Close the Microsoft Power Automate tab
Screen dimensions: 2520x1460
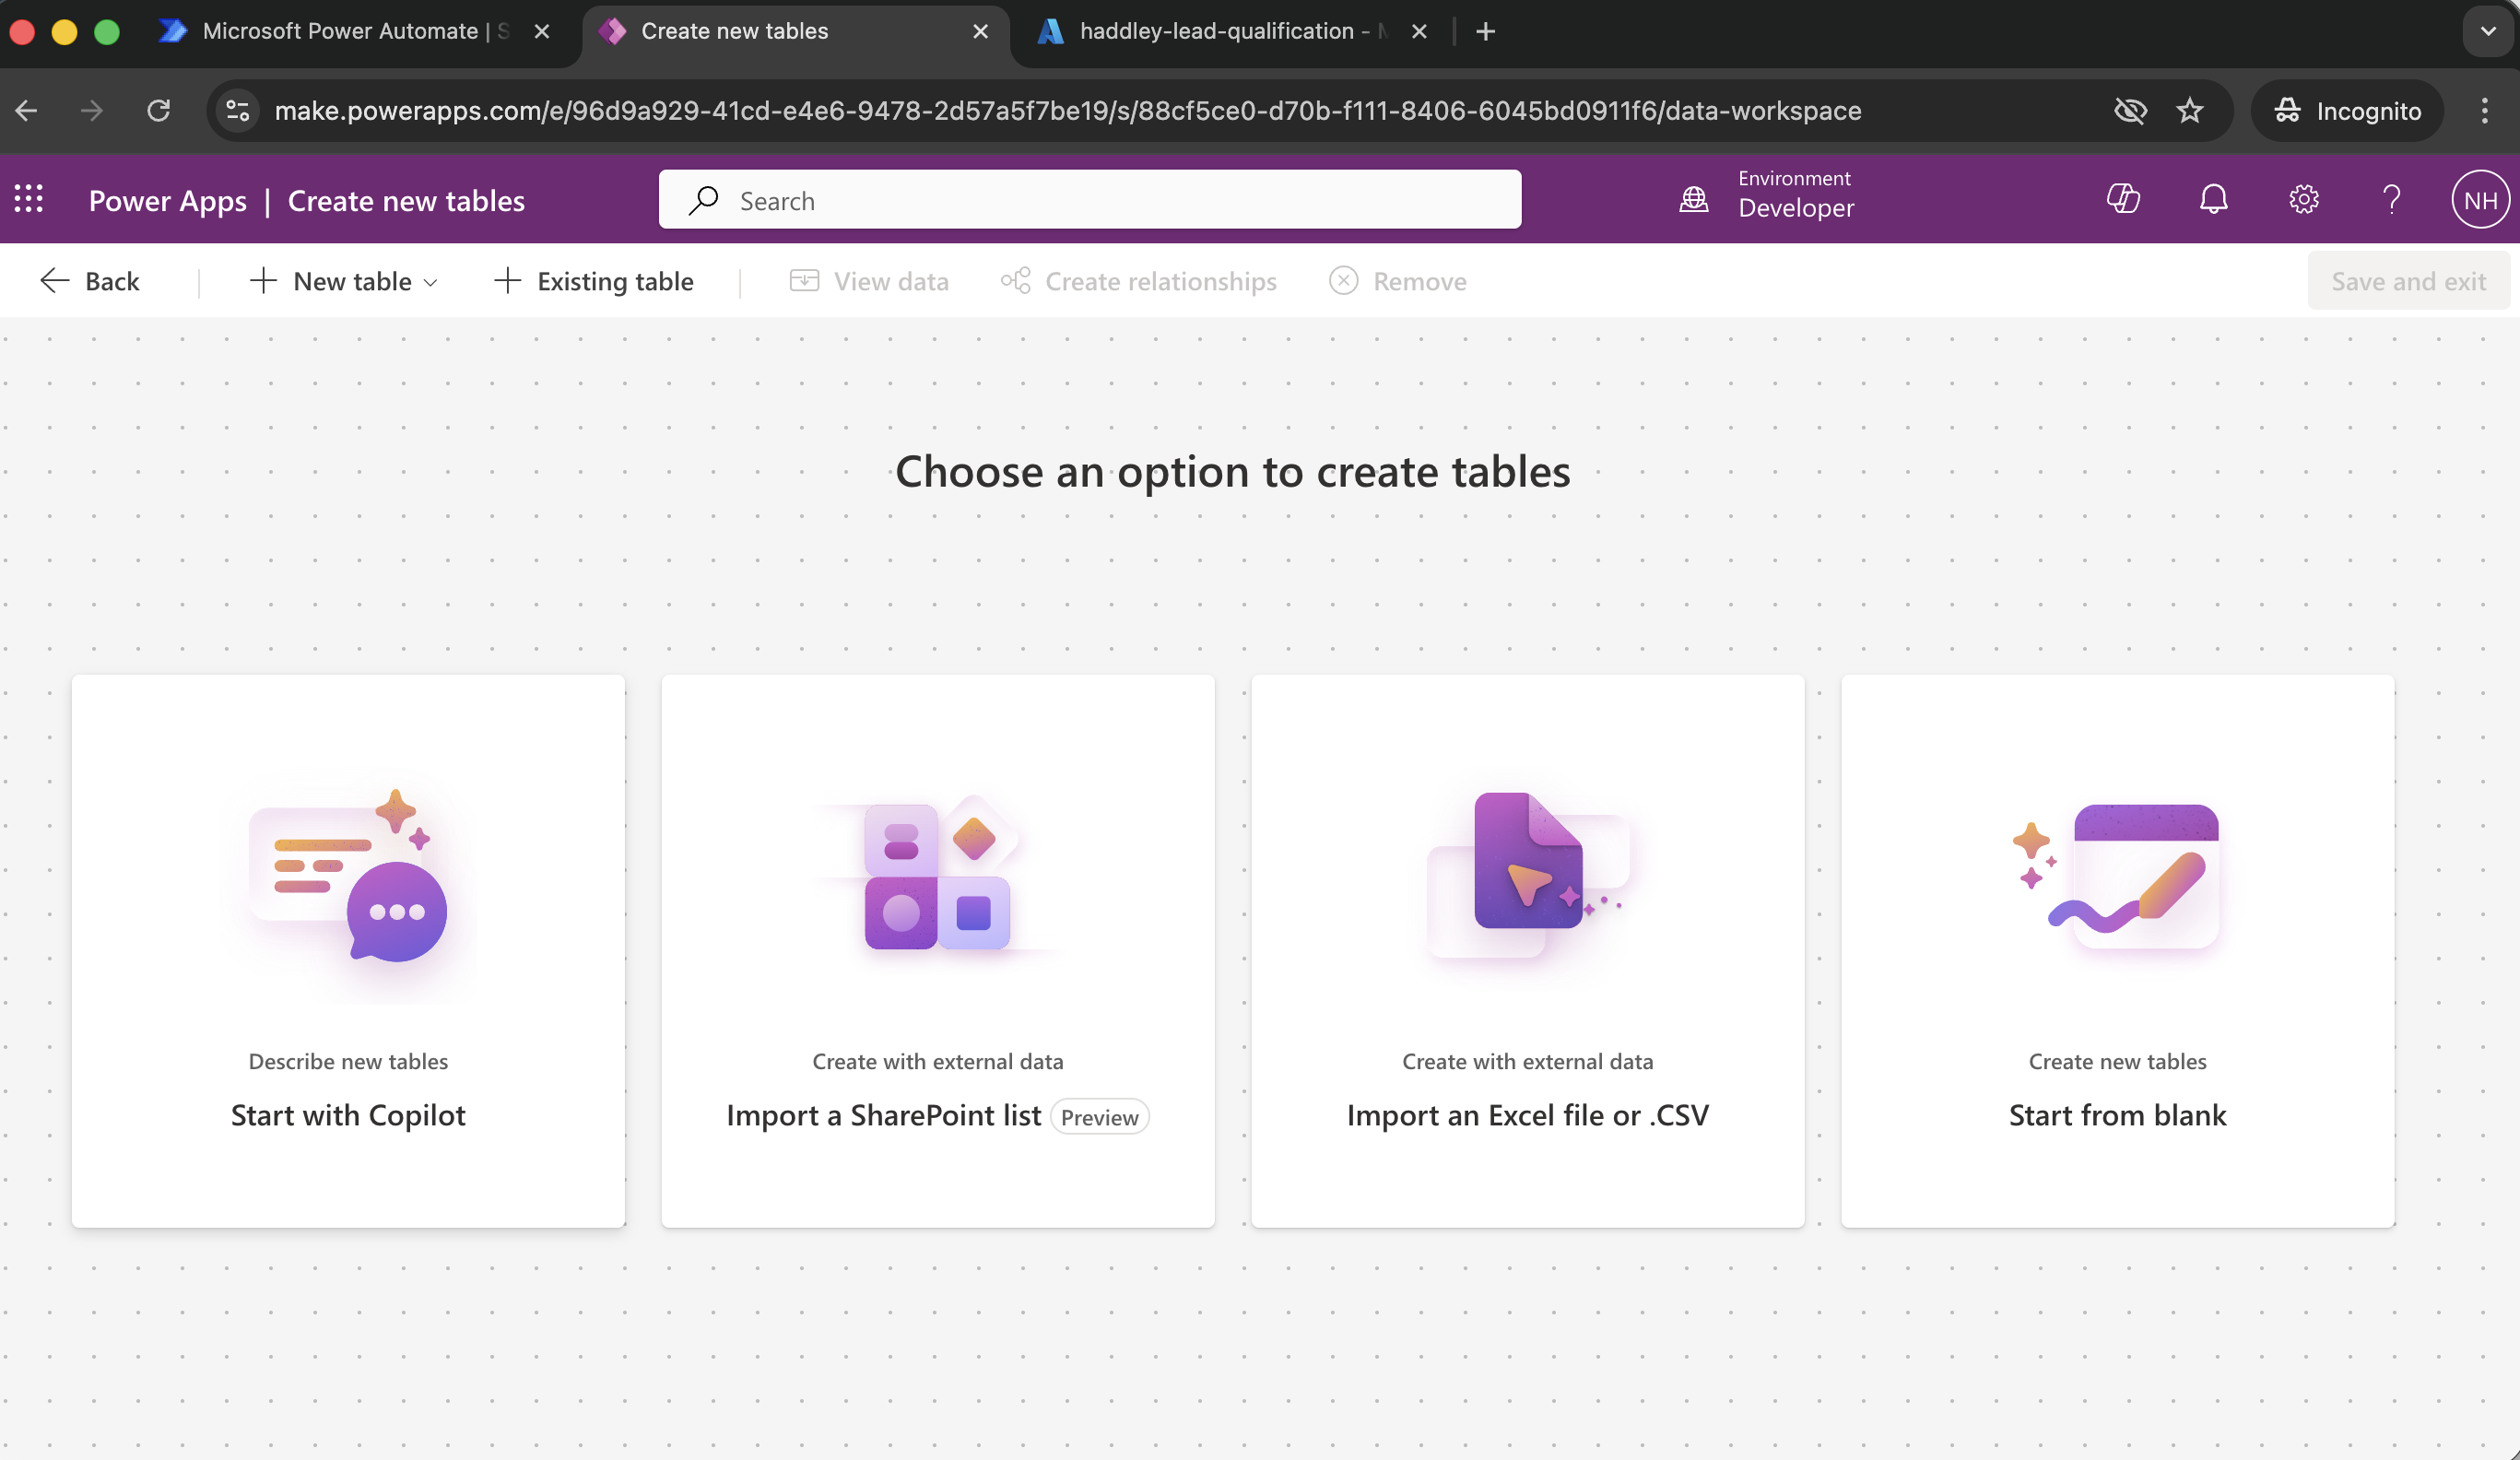pos(541,31)
